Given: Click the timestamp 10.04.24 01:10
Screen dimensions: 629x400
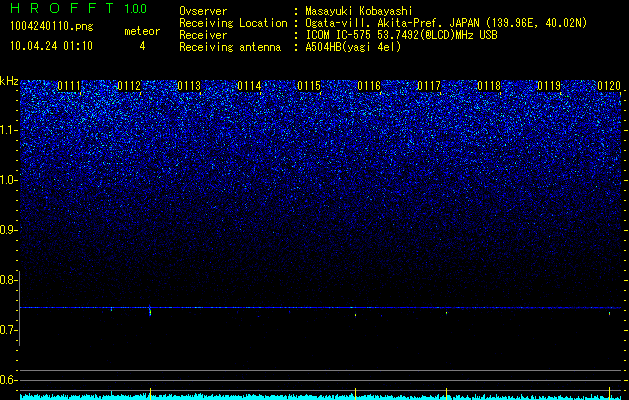Looking at the screenshot, I should (51, 46).
